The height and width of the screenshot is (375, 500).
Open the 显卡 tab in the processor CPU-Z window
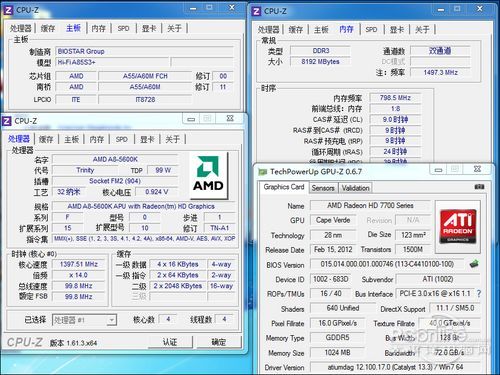coord(147,139)
